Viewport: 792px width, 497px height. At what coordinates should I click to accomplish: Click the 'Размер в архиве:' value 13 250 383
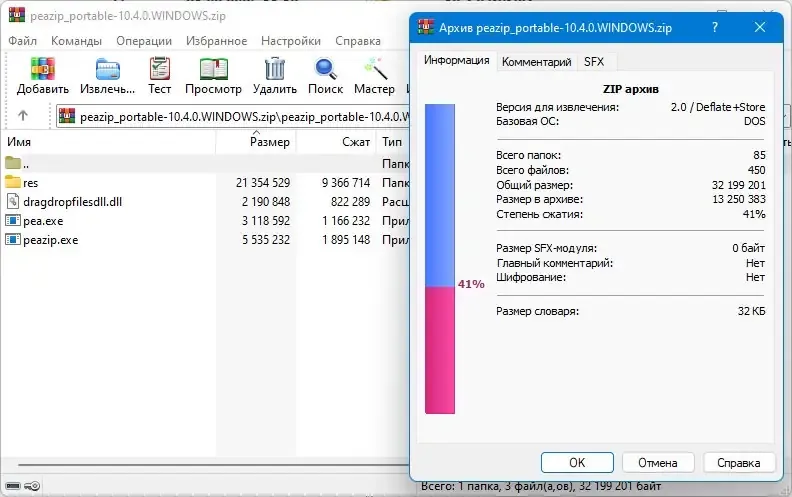pyautogui.click(x=738, y=199)
